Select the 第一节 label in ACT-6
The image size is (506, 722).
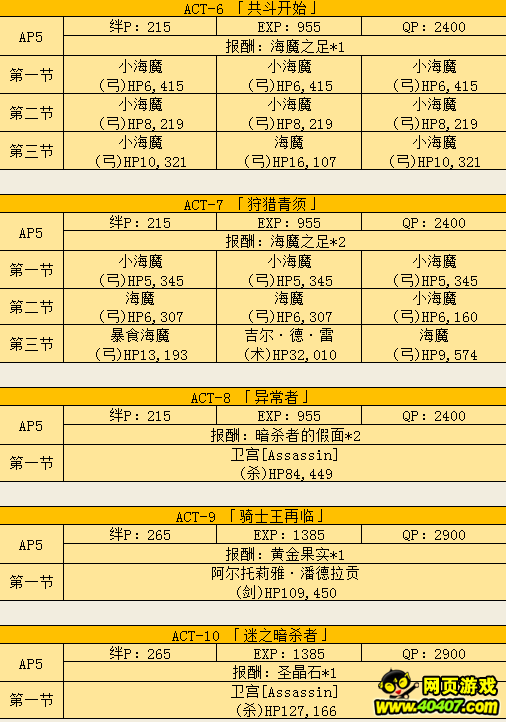(x=31, y=75)
